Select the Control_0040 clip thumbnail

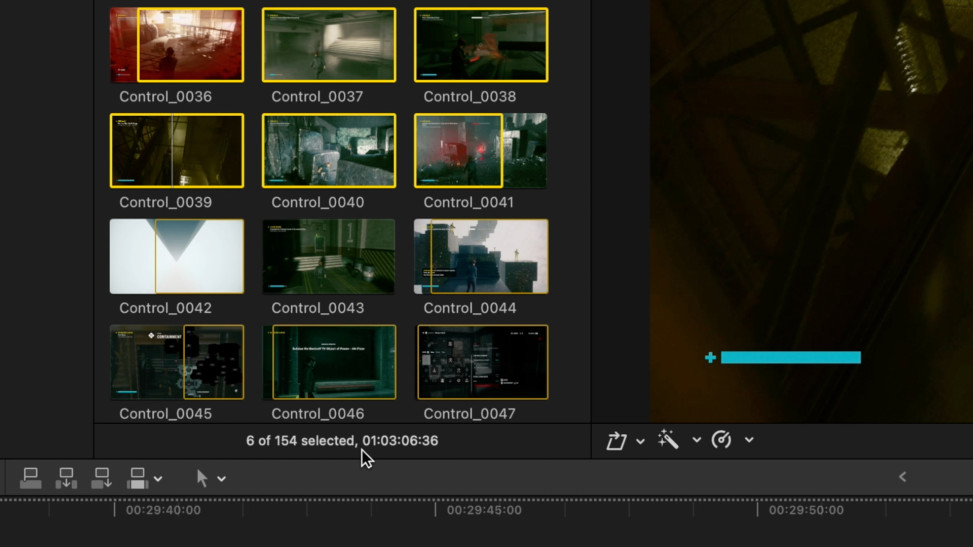[x=329, y=150]
